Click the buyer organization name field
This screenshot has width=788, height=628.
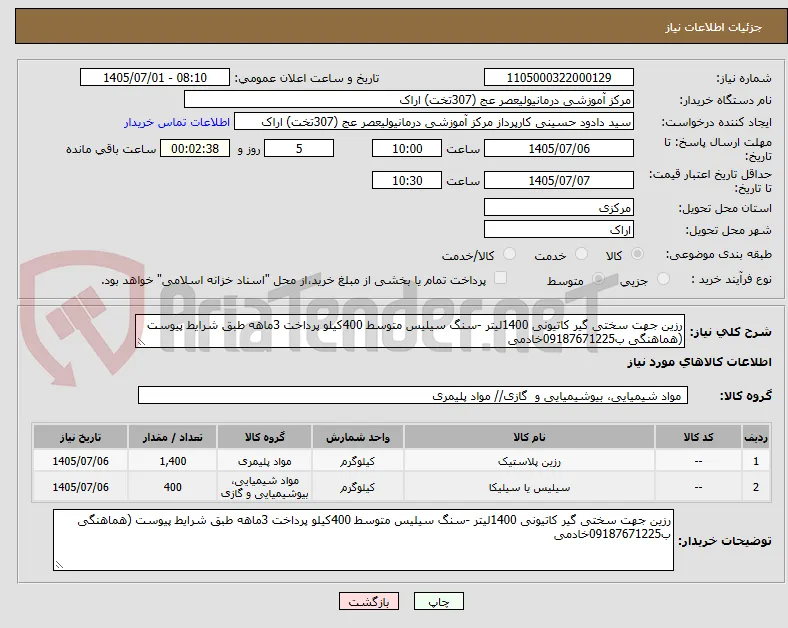[409, 99]
